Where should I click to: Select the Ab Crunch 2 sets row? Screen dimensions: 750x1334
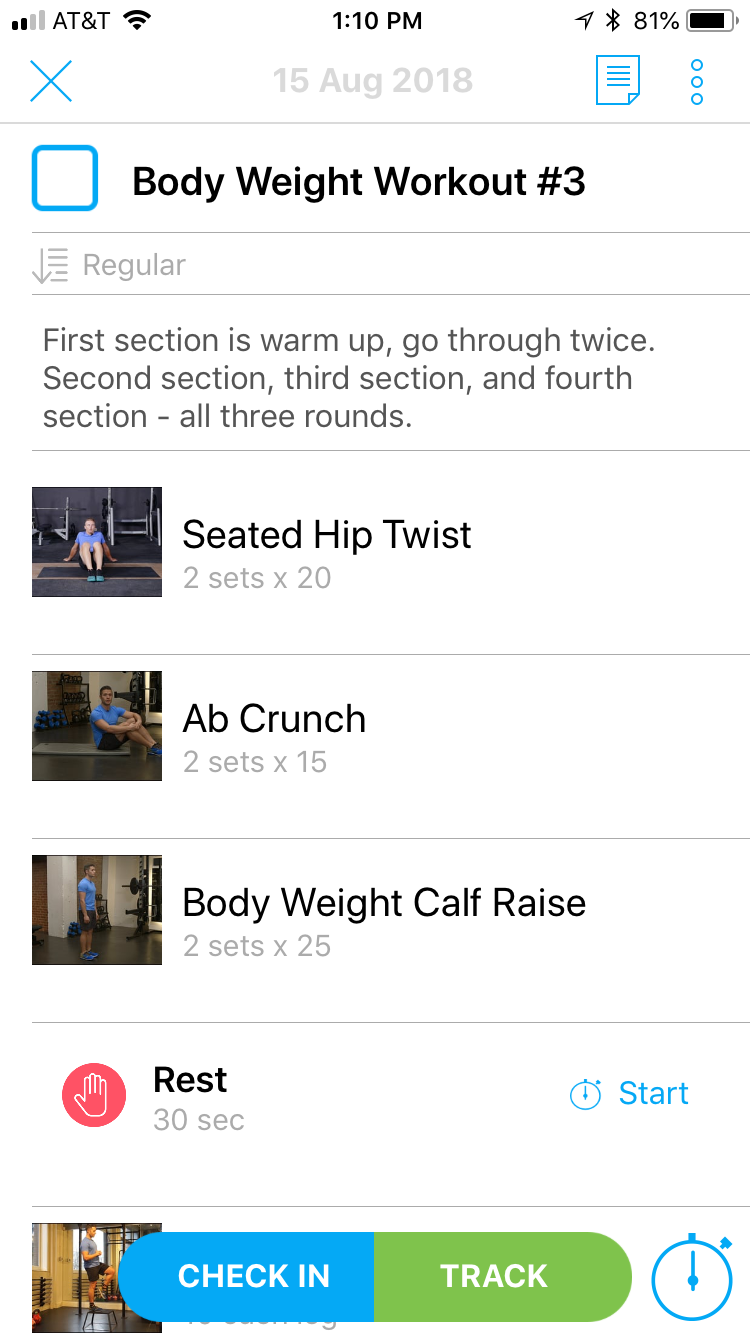(x=255, y=762)
